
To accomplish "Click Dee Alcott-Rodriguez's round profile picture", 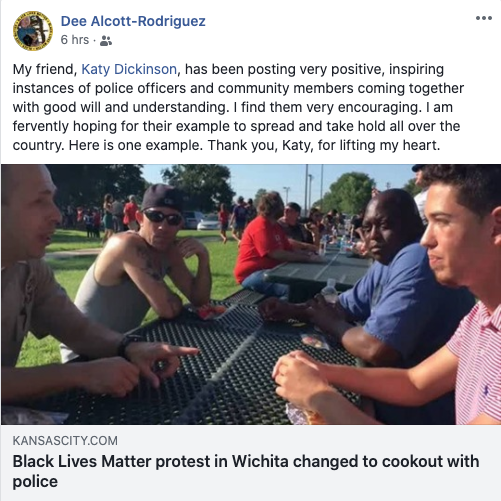I will 33,31.
